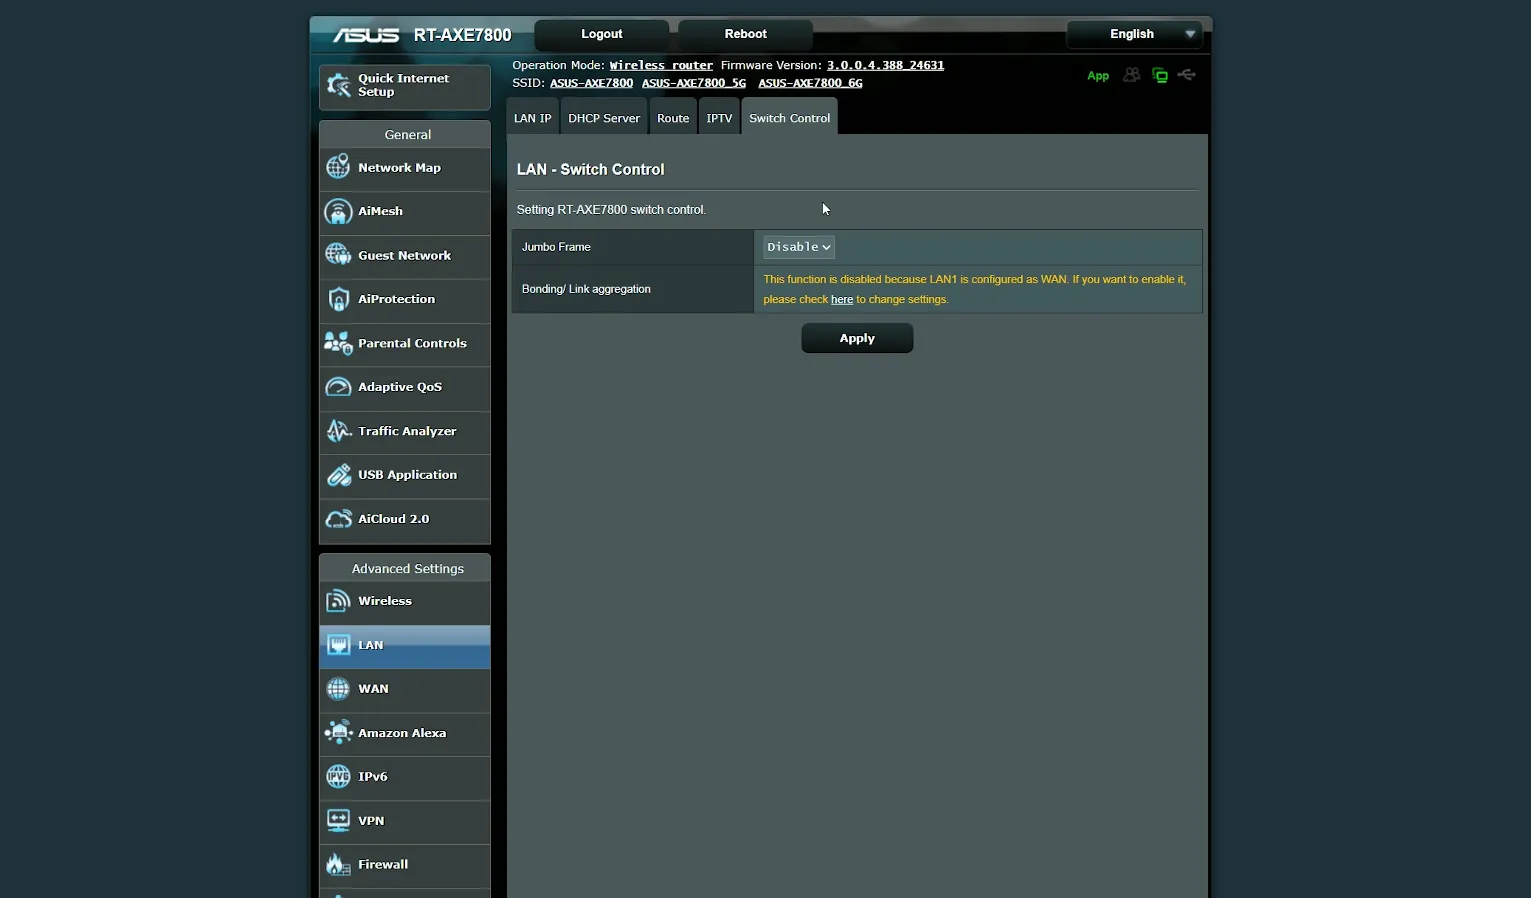Click the WAN globe icon
Image resolution: width=1531 pixels, height=898 pixels.
(338, 689)
